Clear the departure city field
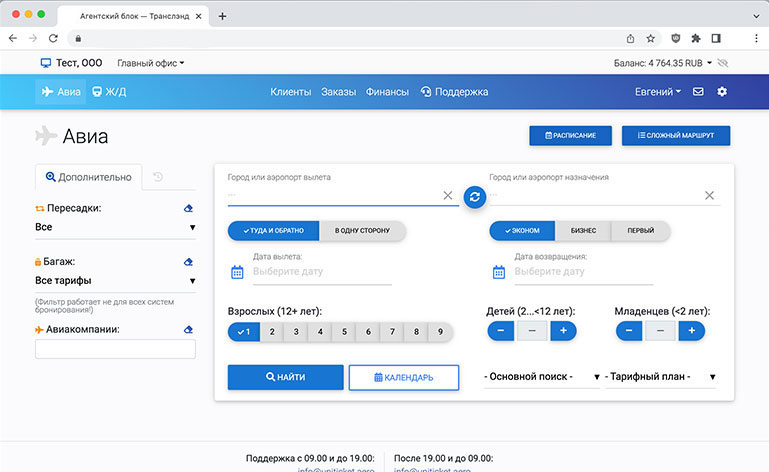769x472 pixels. pos(448,196)
